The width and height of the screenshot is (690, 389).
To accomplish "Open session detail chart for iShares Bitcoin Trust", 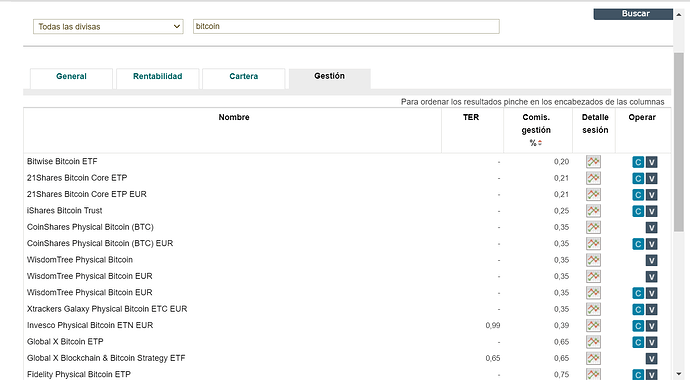I will [x=593, y=211].
